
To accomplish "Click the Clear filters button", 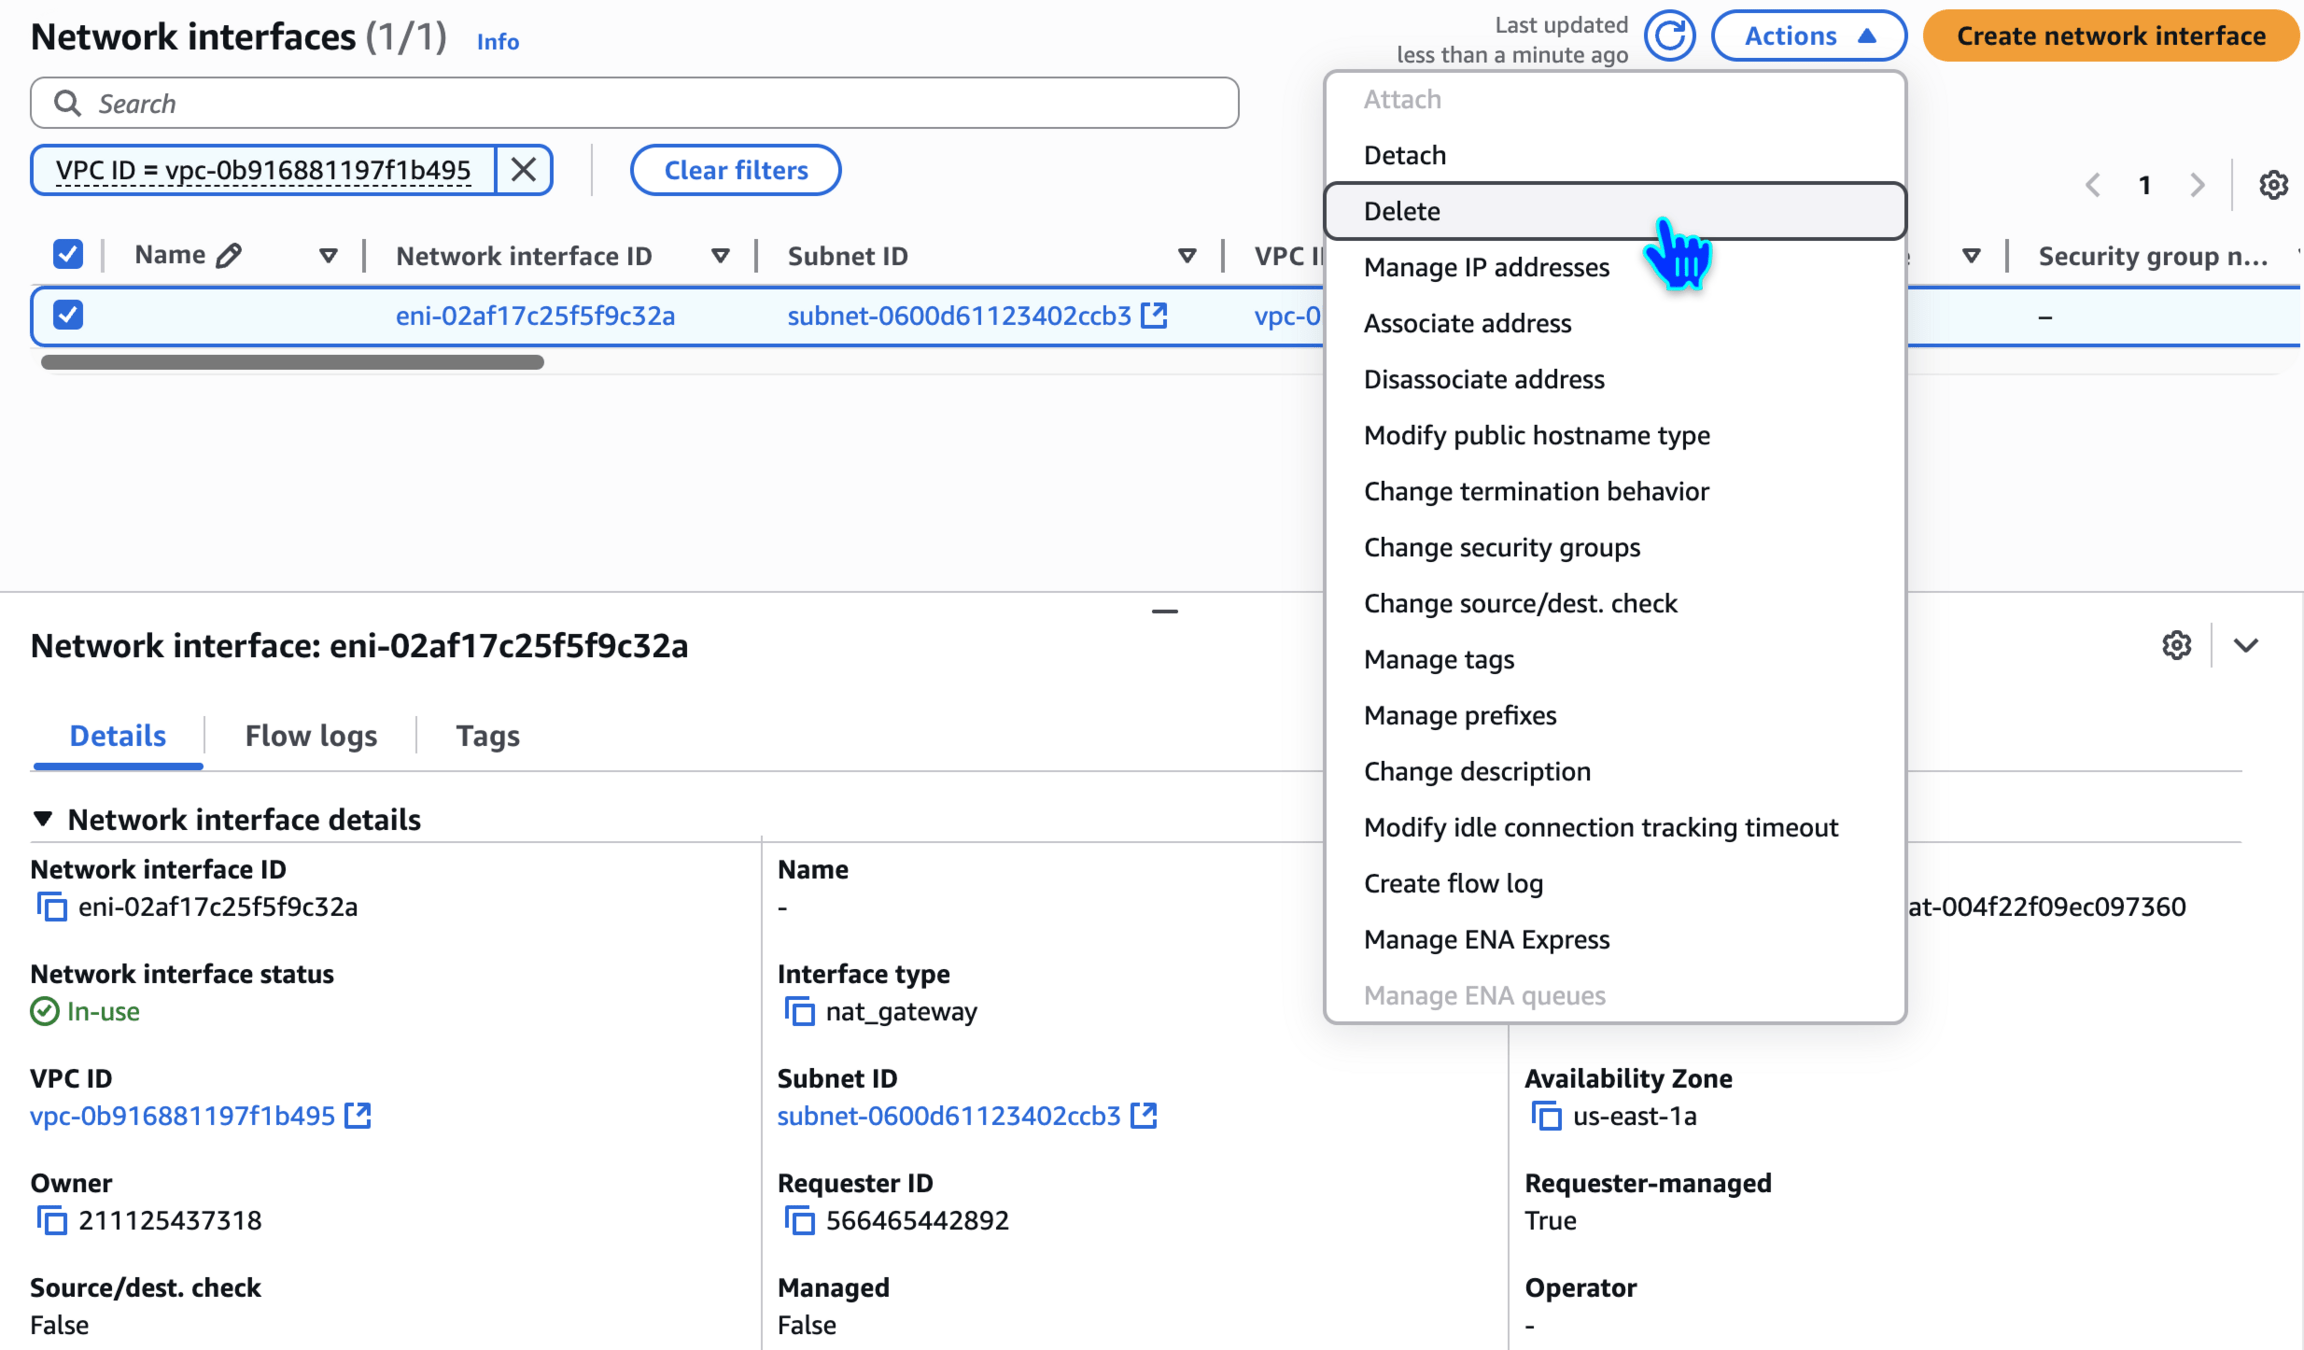I will 735,170.
